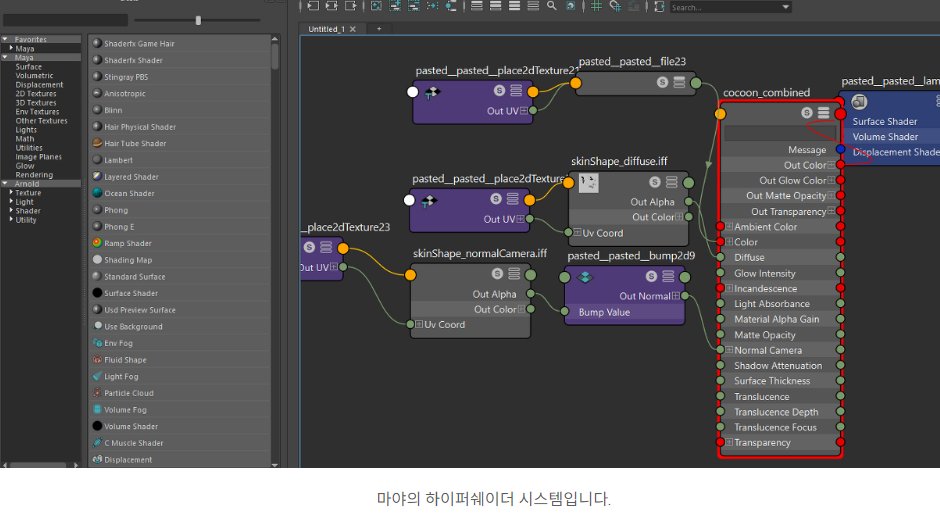Toggle solo S on skinShape_normalCamera.iff node
The height and width of the screenshot is (517, 940).
pos(497,273)
